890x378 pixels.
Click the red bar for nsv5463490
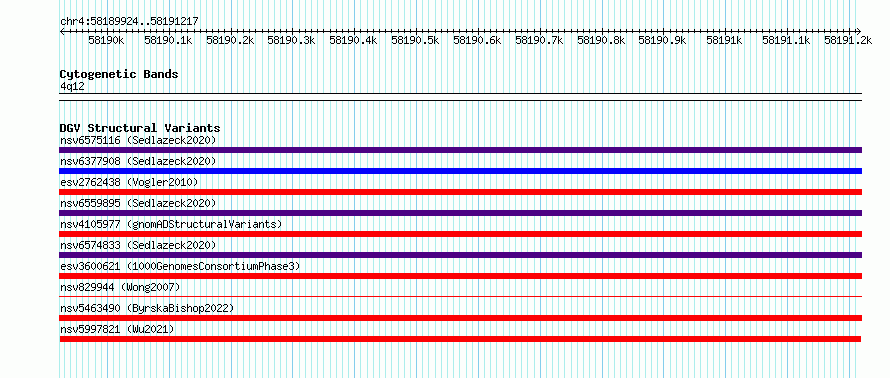coord(460,318)
